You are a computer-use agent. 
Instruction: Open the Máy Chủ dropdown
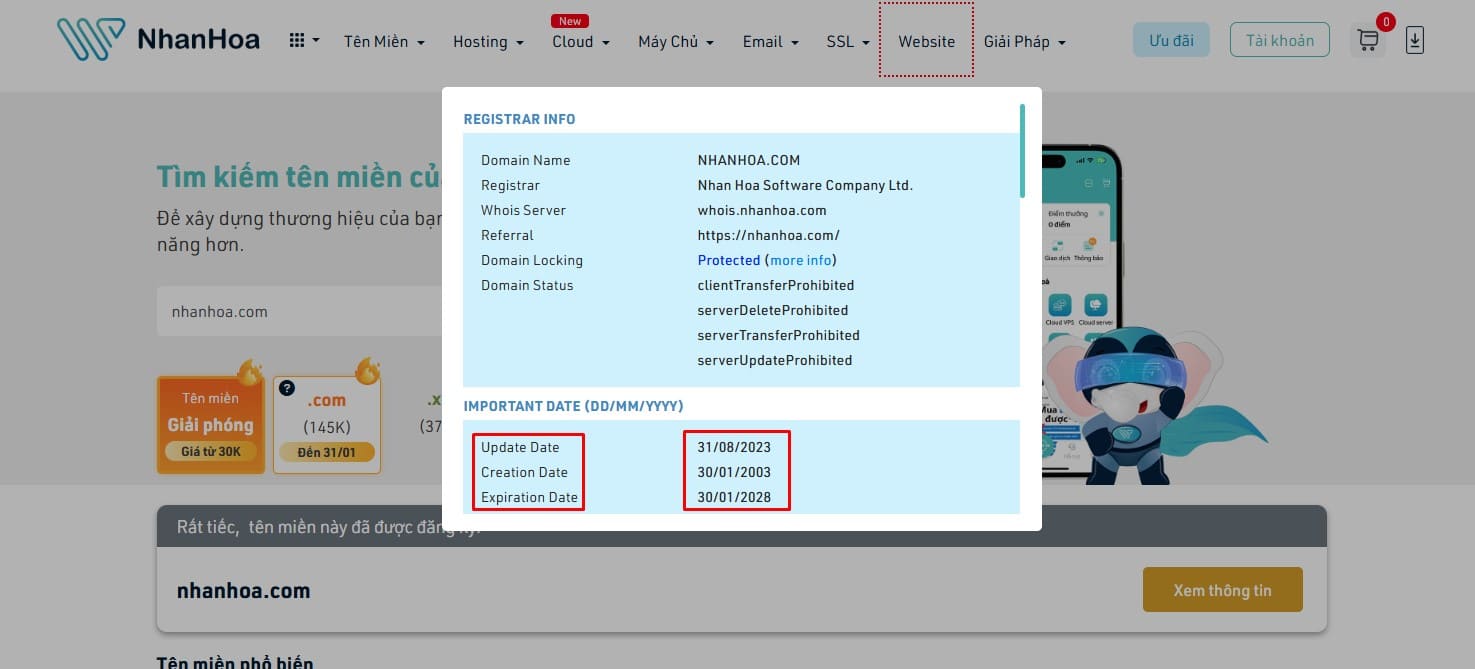[x=676, y=42]
